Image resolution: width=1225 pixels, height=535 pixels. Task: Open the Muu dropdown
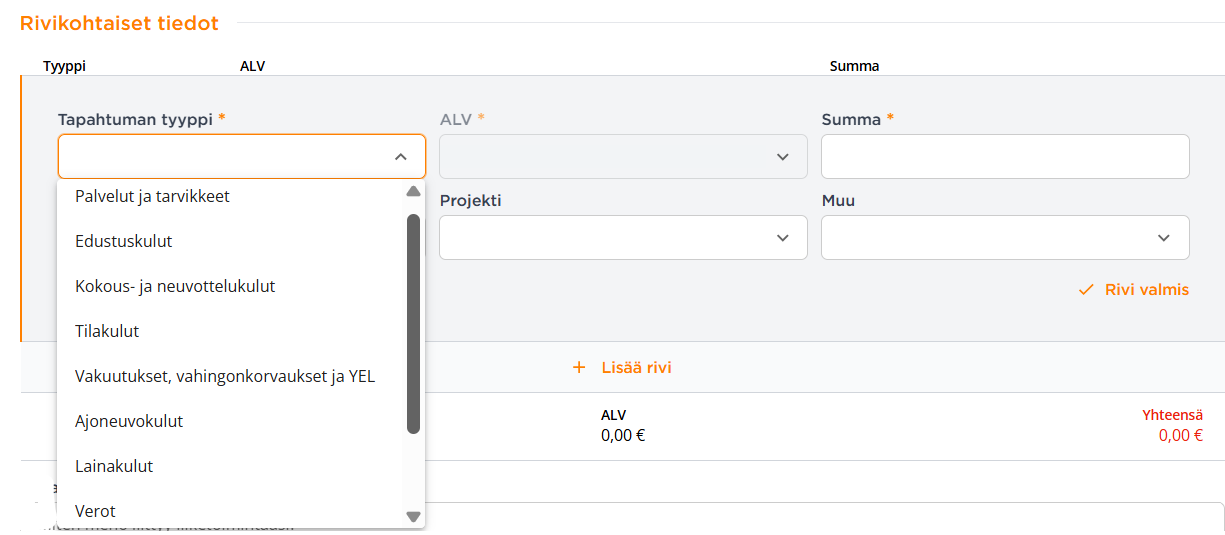click(x=1004, y=238)
